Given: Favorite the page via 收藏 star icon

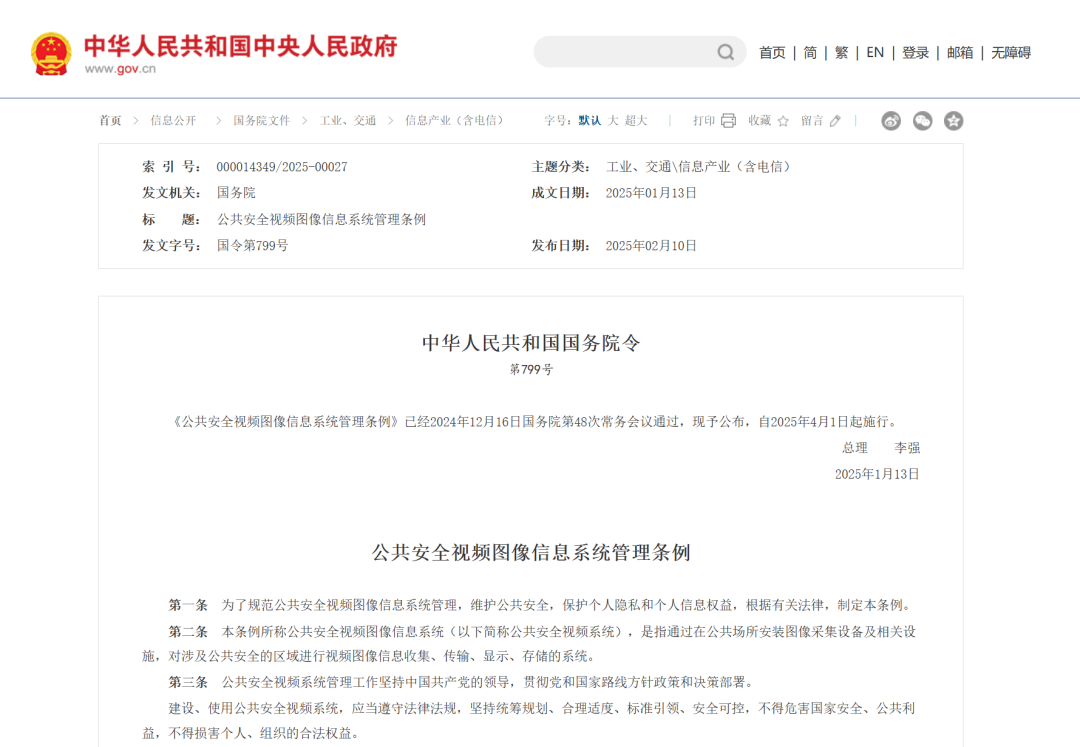Looking at the screenshot, I should coord(783,120).
